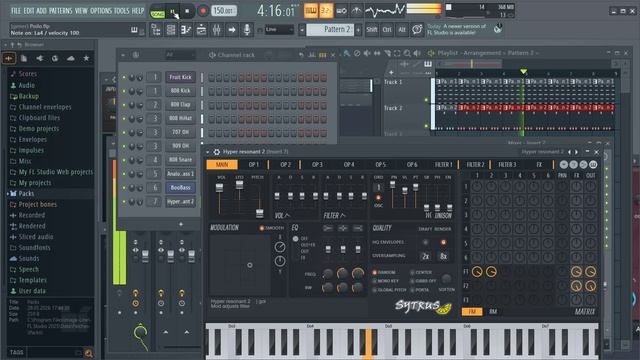Open the FILE menu

click(x=16, y=11)
